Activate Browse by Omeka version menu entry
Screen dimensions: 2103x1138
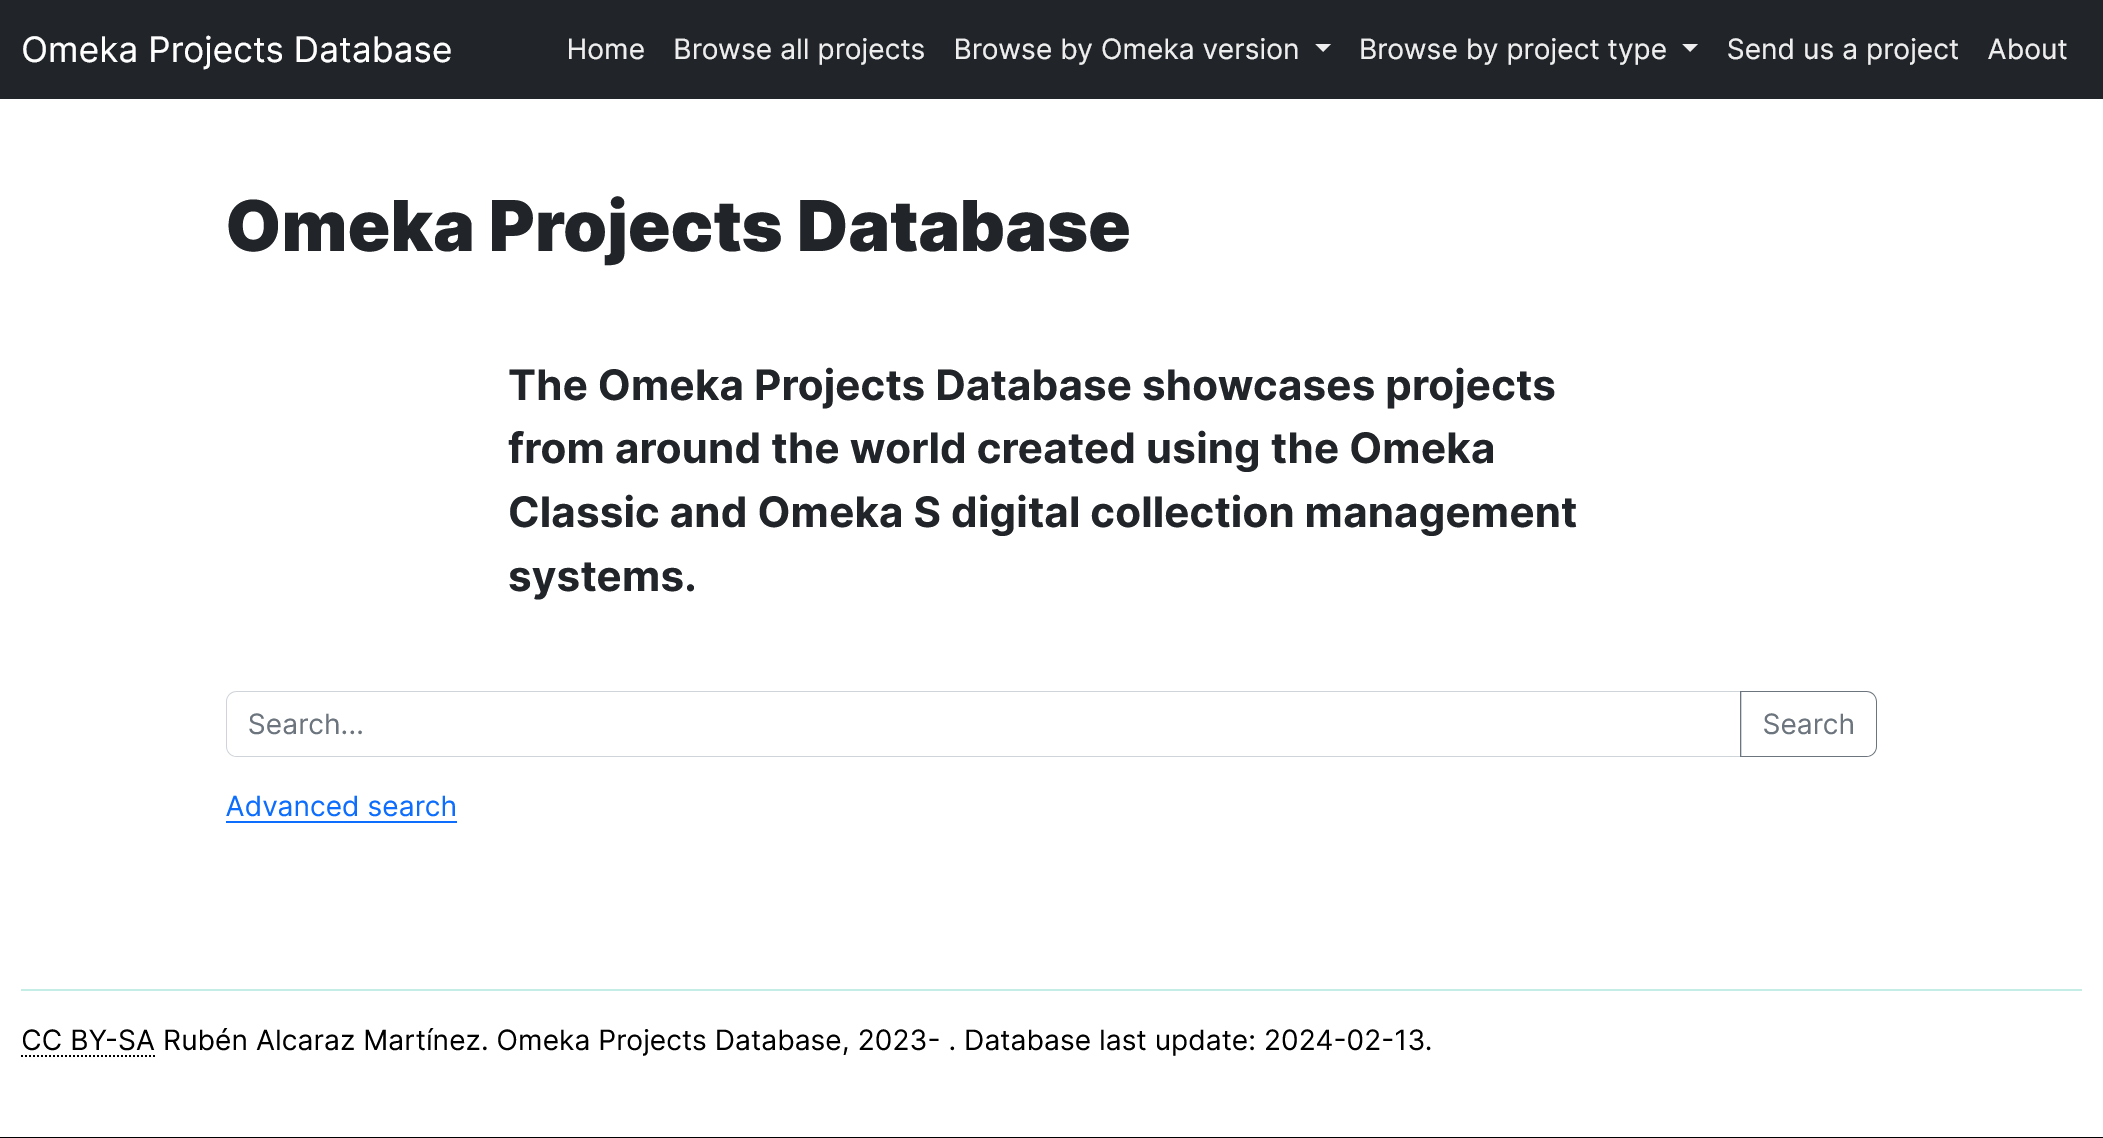click(x=1126, y=49)
